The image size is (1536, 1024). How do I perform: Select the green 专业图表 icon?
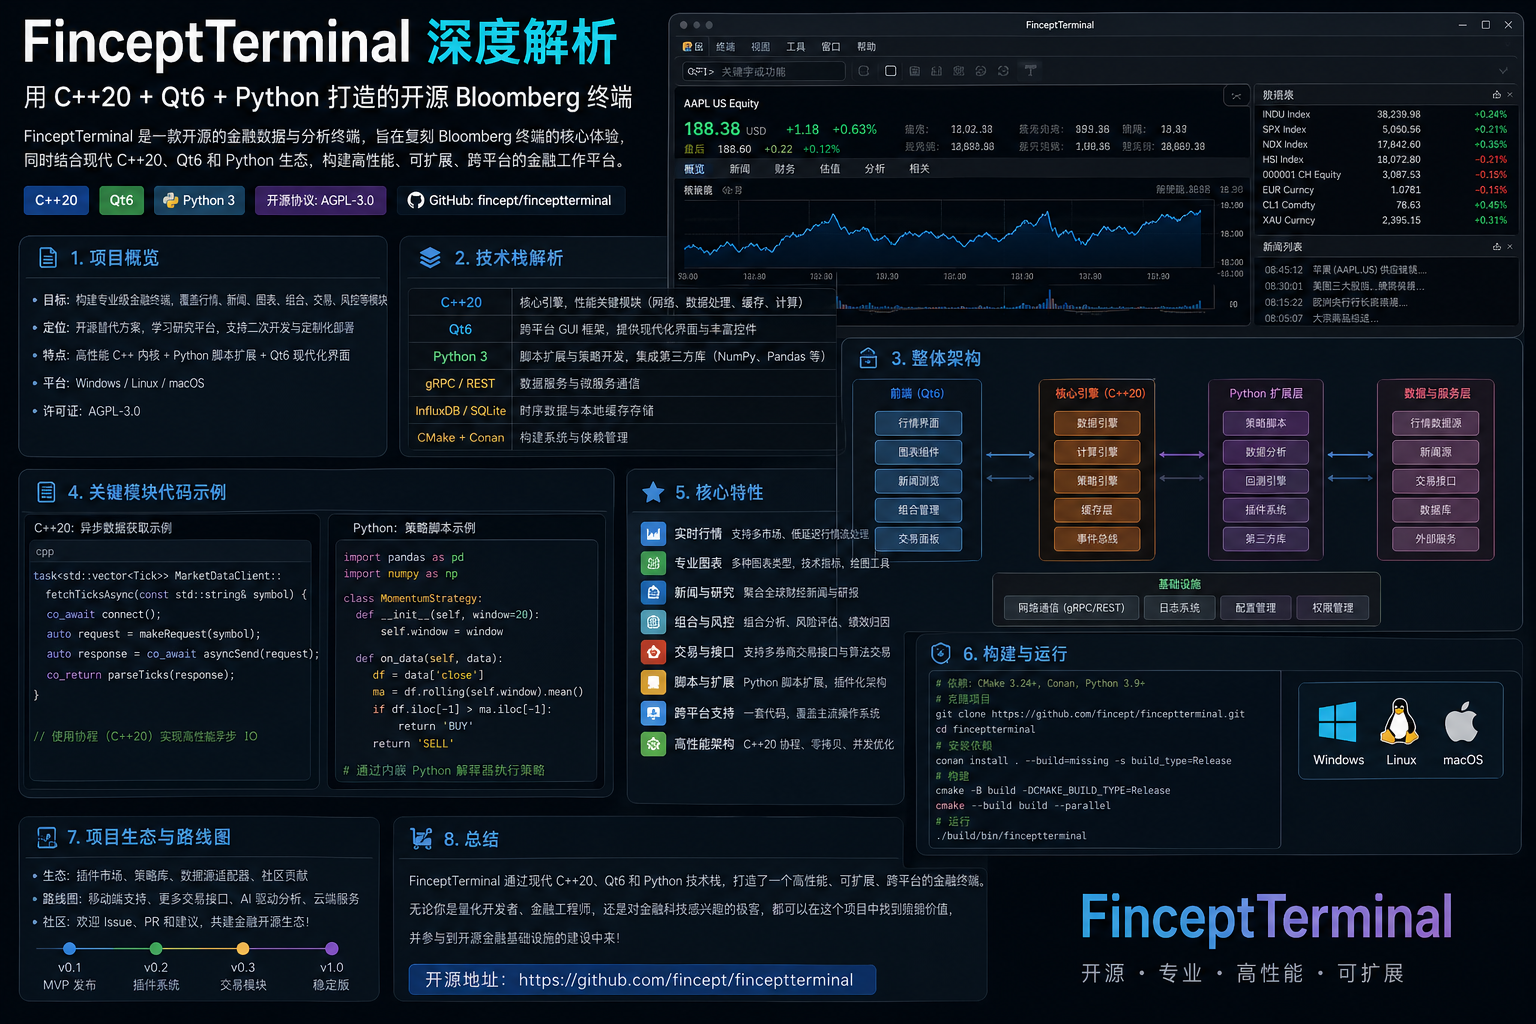click(x=653, y=563)
